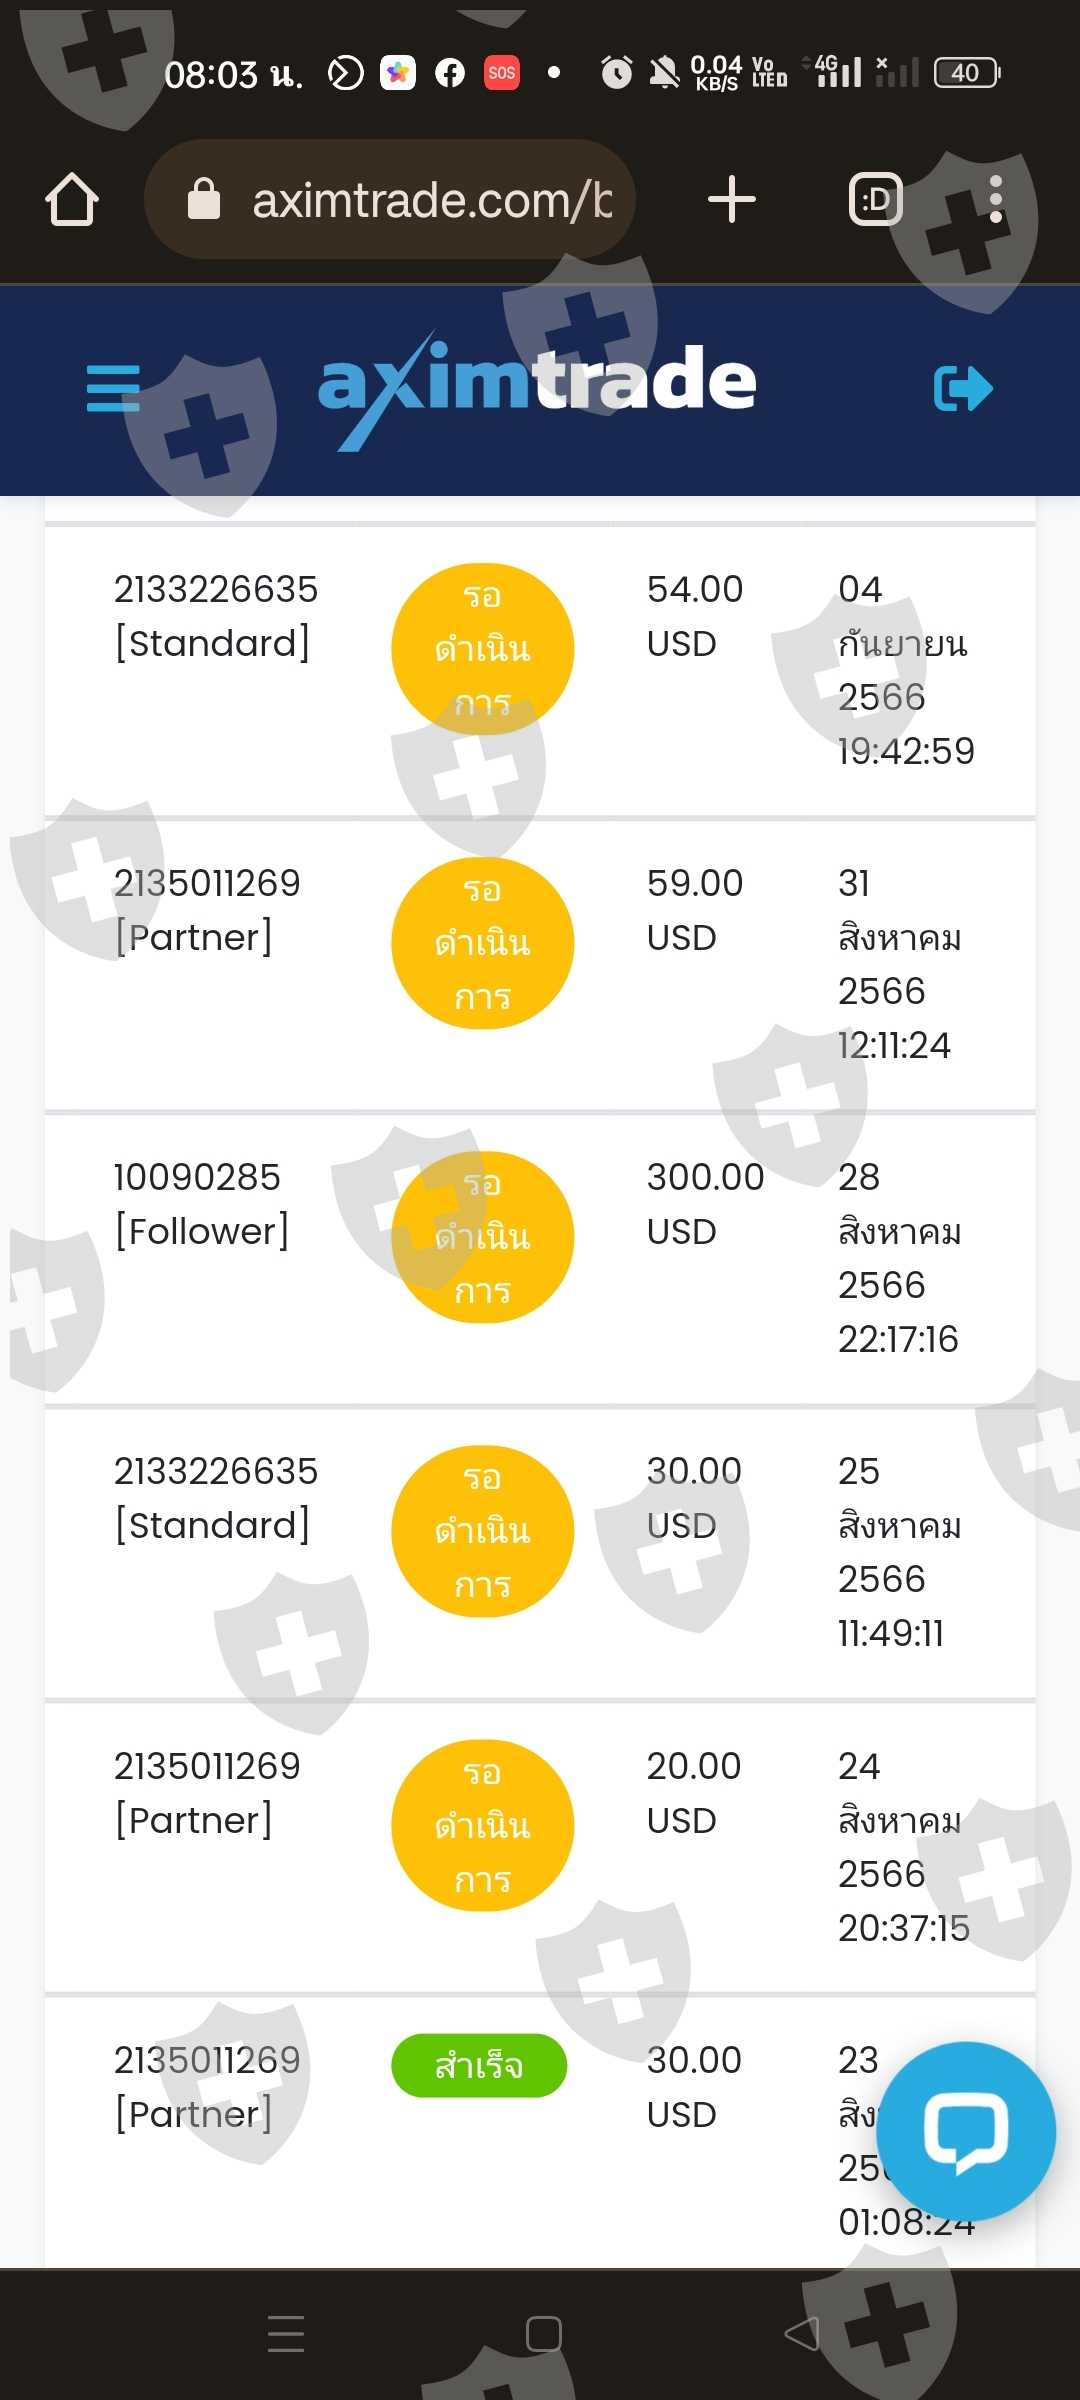1080x2400 pixels.
Task: Tap green สำเร็จ status badge
Action: point(479,2065)
